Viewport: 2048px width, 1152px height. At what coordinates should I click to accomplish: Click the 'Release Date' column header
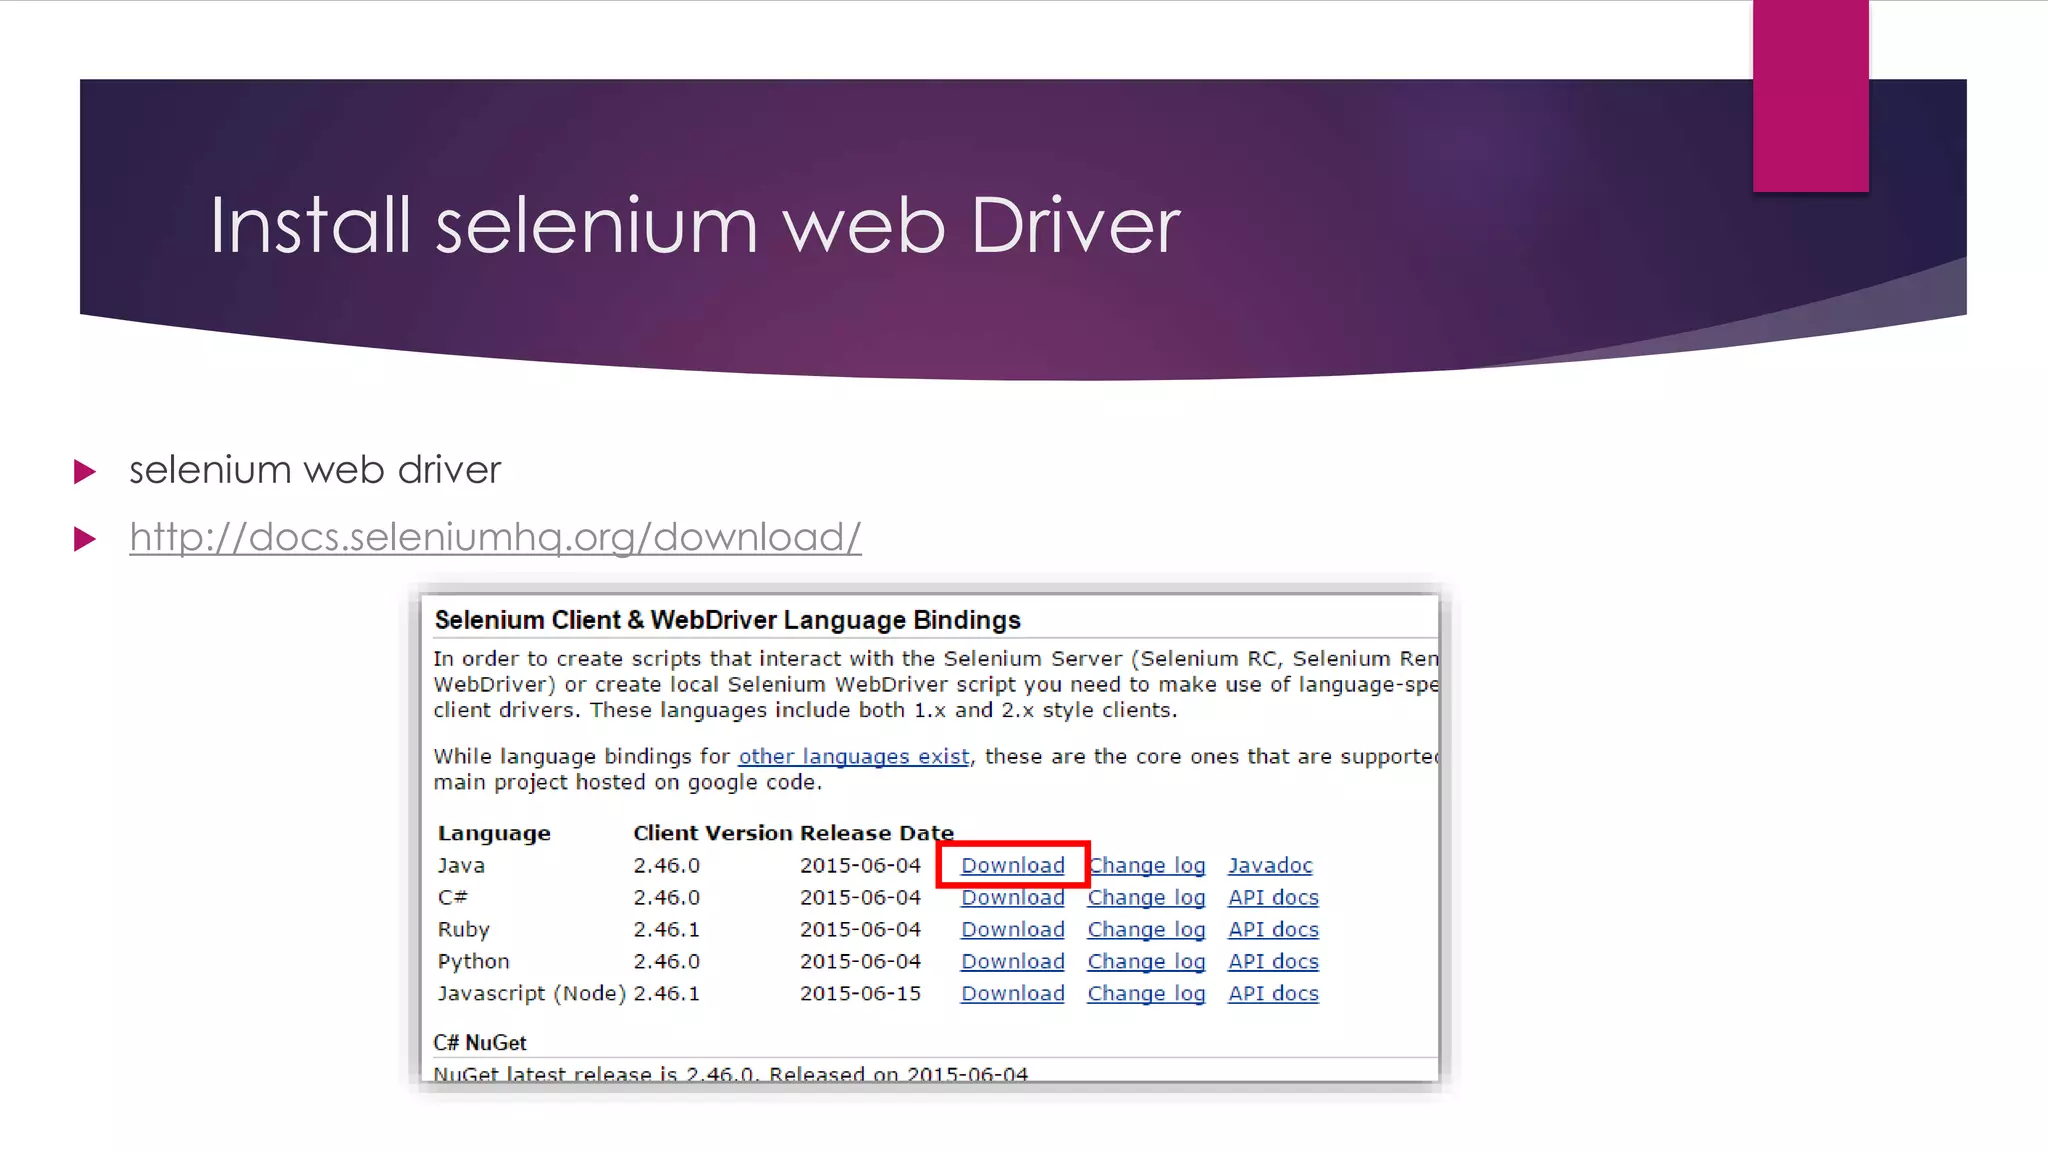pyautogui.click(x=877, y=833)
